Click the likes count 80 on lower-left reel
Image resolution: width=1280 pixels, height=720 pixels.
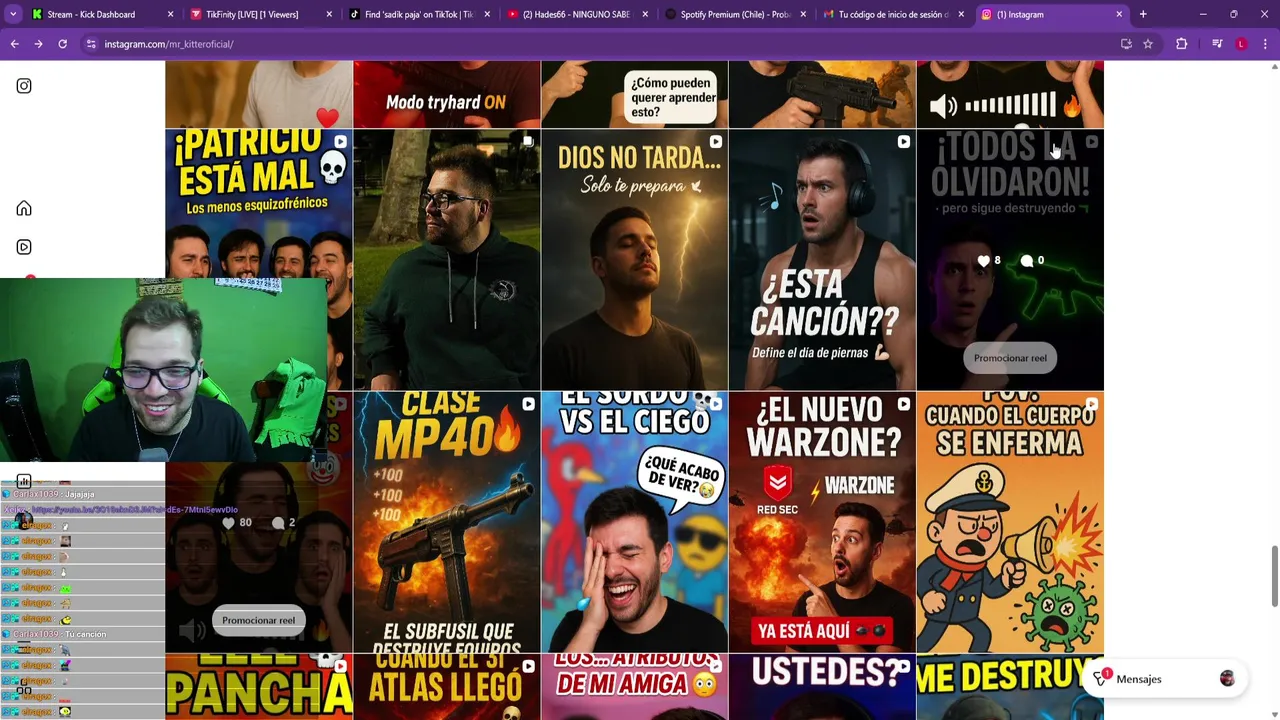coord(237,522)
